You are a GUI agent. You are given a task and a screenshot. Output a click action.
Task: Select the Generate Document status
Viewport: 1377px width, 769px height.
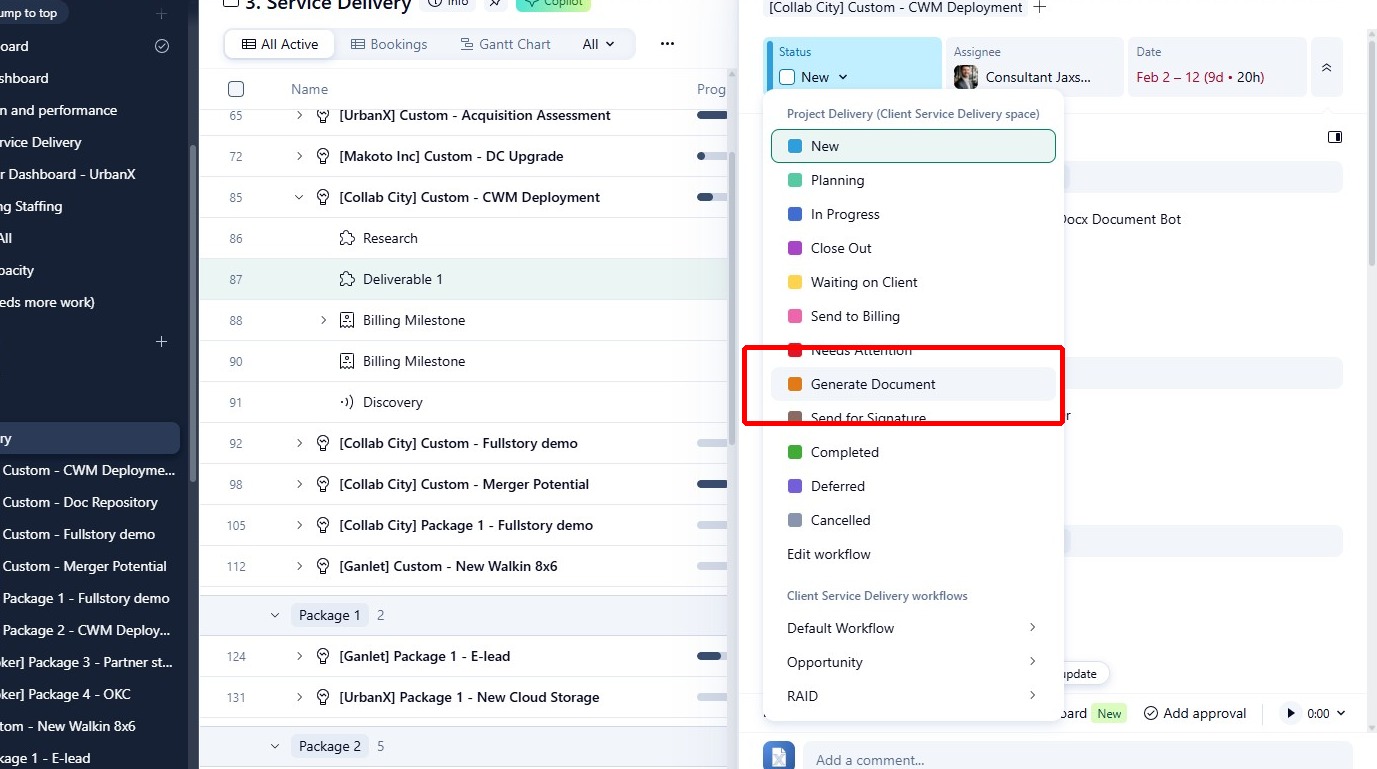click(x=873, y=384)
